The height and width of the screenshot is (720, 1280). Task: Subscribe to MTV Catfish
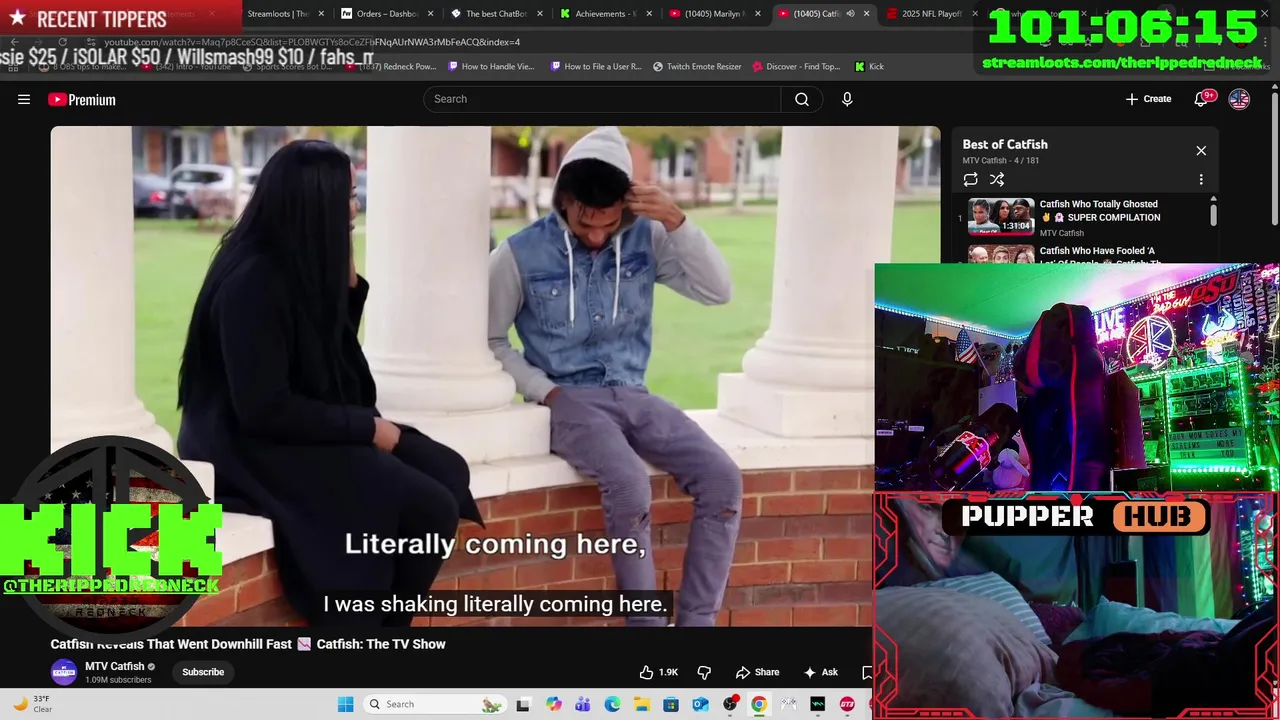(203, 672)
